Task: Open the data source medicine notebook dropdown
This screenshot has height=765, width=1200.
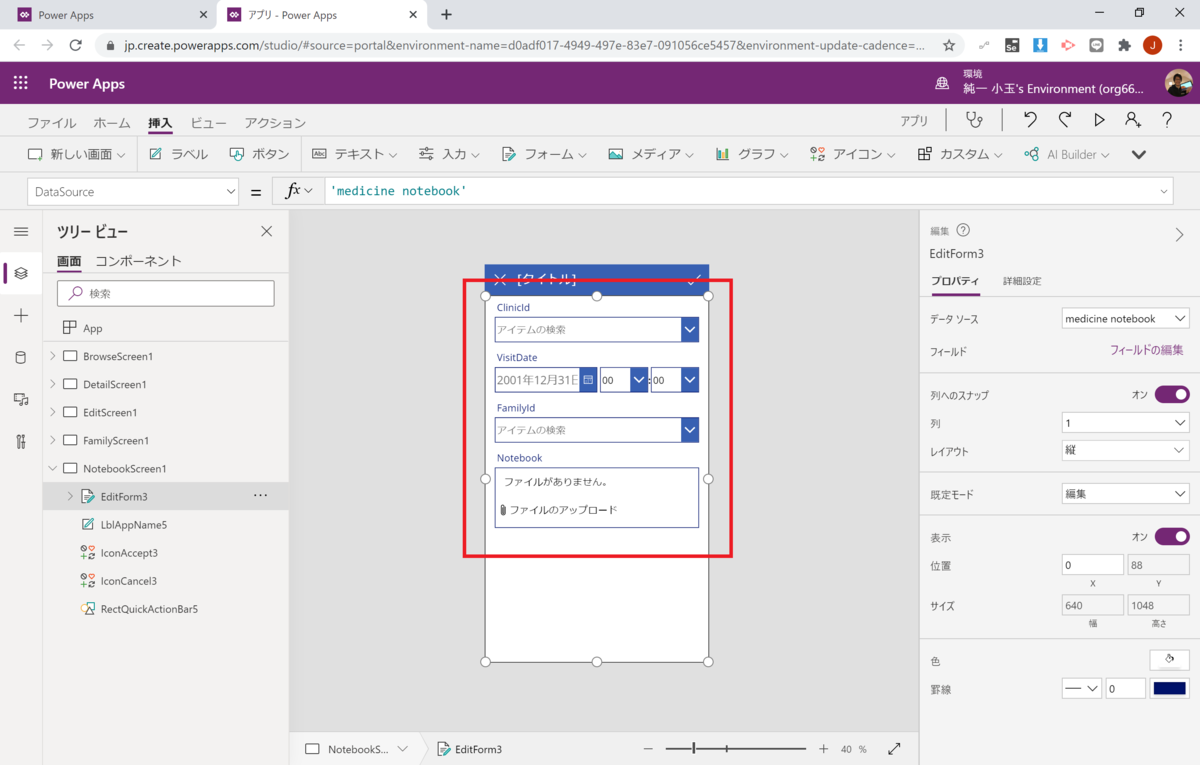Action: click(x=1125, y=319)
